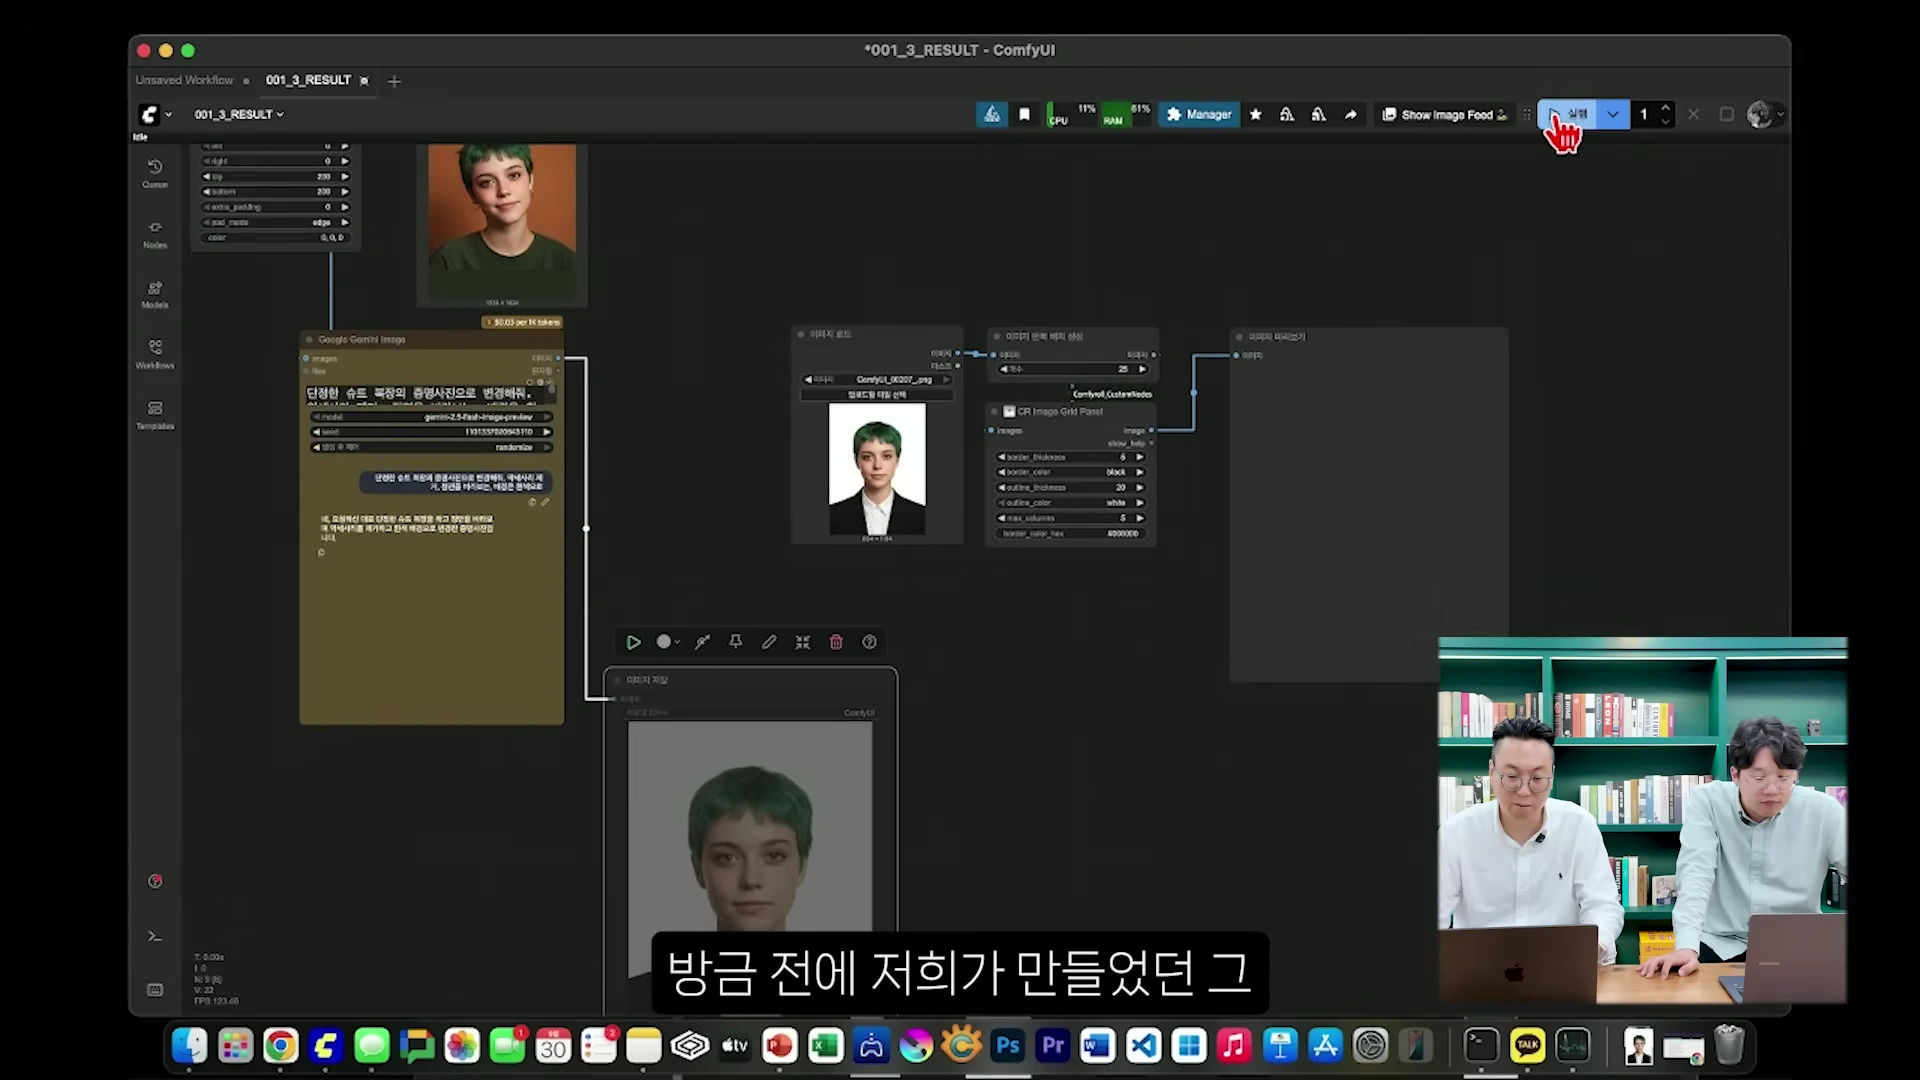Open Visual Studio Code from the dock
This screenshot has width=1920, height=1080.
click(1143, 1046)
